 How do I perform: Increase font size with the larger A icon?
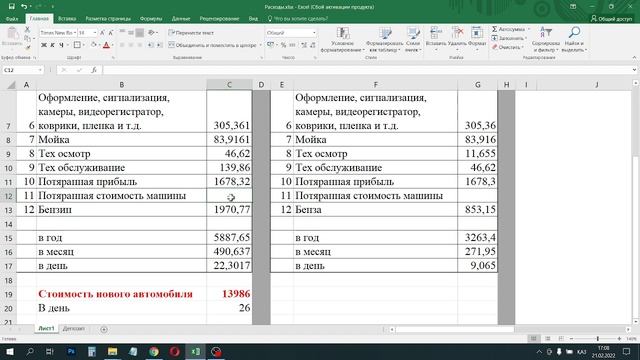(x=102, y=33)
